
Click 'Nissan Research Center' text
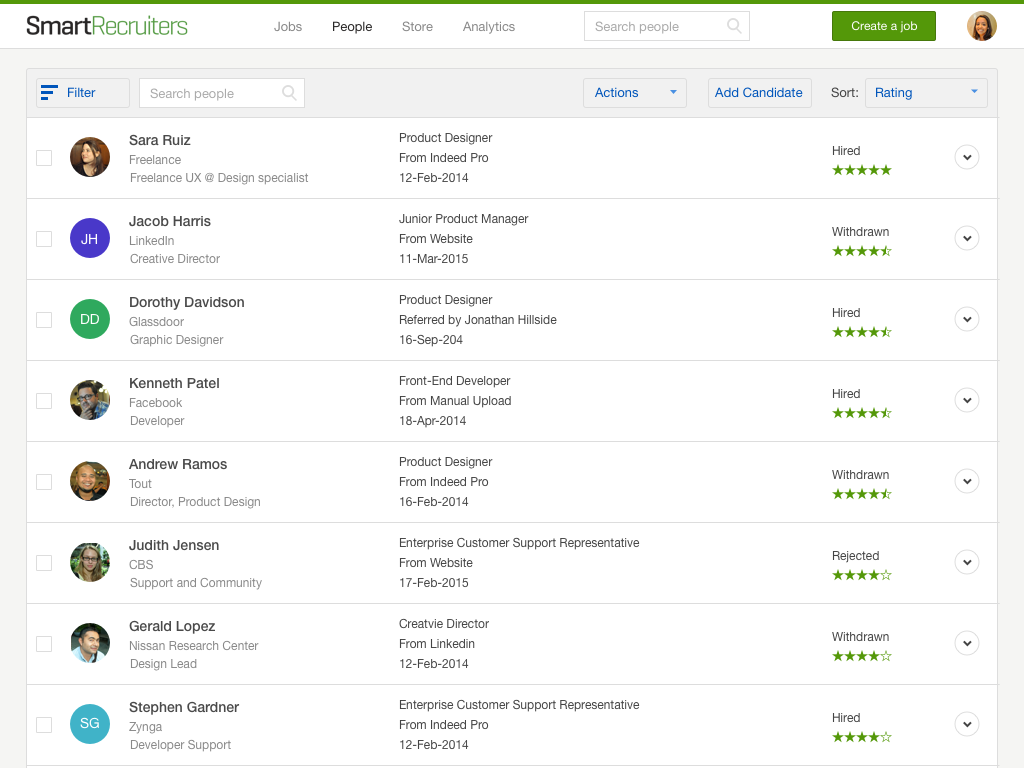[x=193, y=646]
